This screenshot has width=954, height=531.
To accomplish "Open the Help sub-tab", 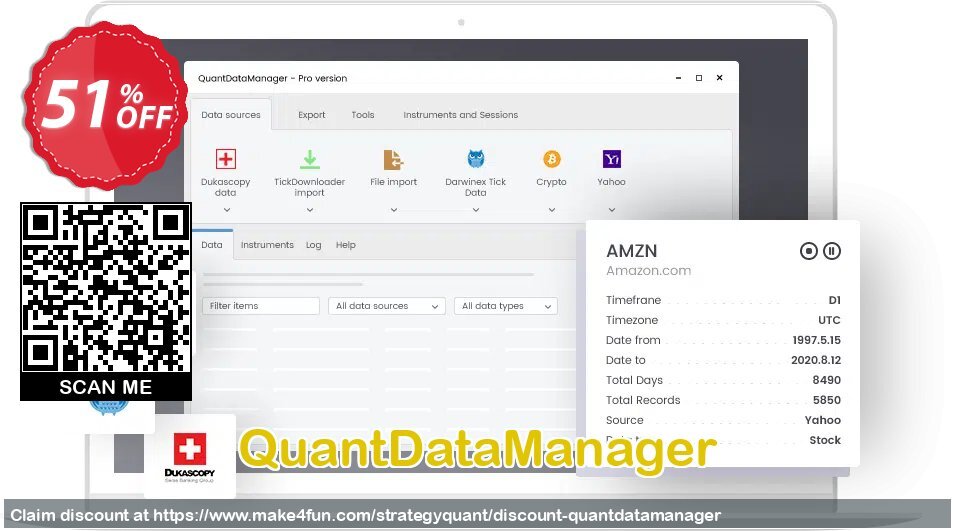I will (346, 245).
